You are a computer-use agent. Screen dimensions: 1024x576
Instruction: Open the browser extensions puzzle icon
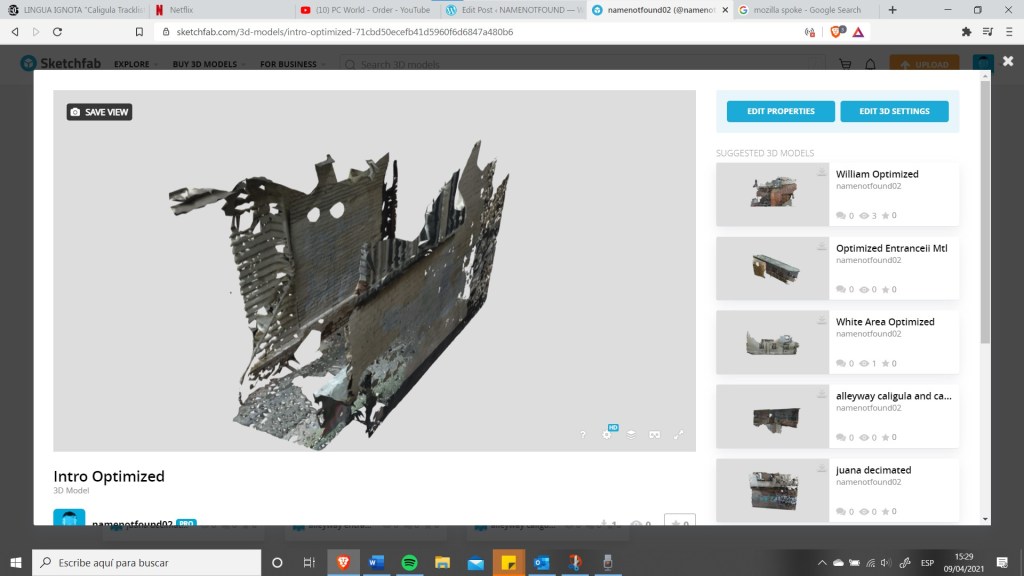966,32
